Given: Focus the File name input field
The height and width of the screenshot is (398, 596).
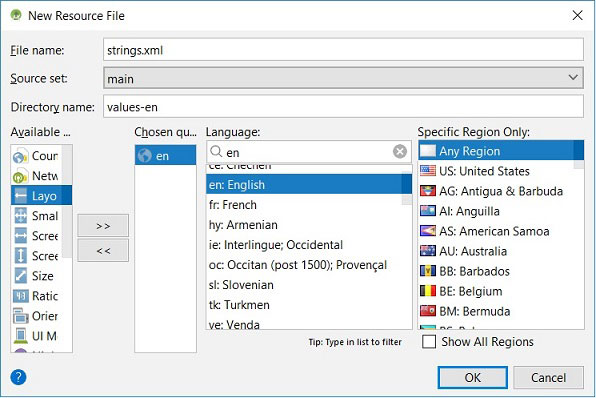Looking at the screenshot, I should click(343, 50).
